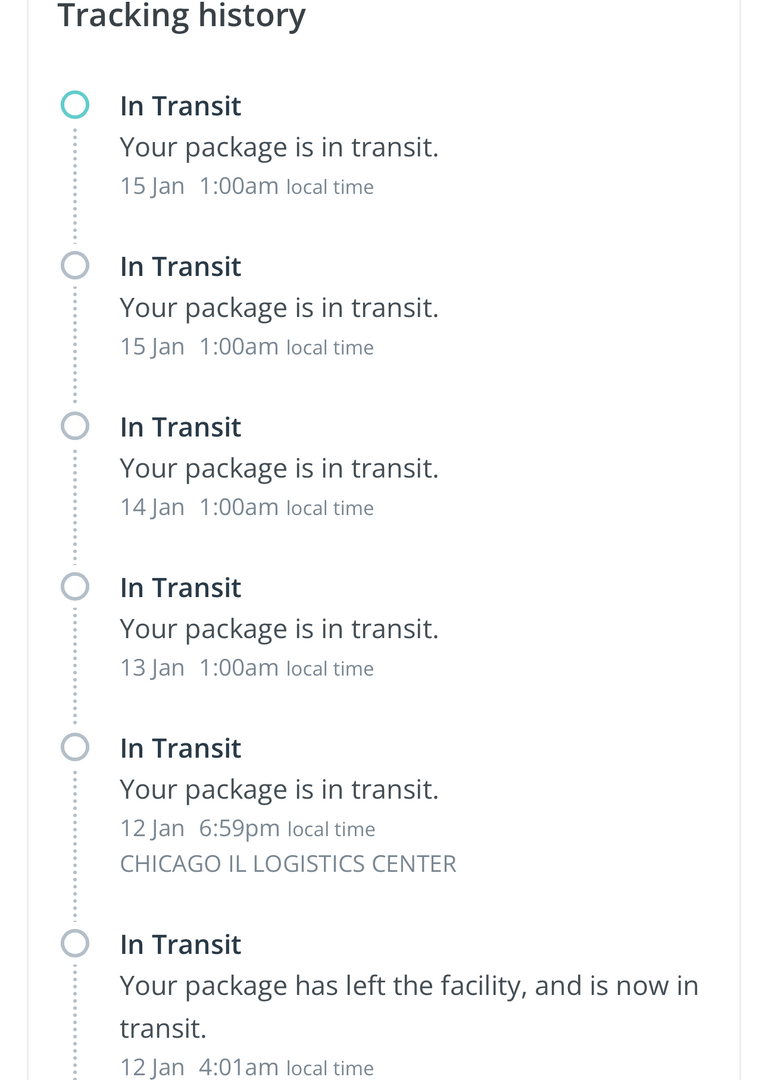Click the Tracking history heading
The width and height of the screenshot is (768, 1080).
[x=181, y=16]
